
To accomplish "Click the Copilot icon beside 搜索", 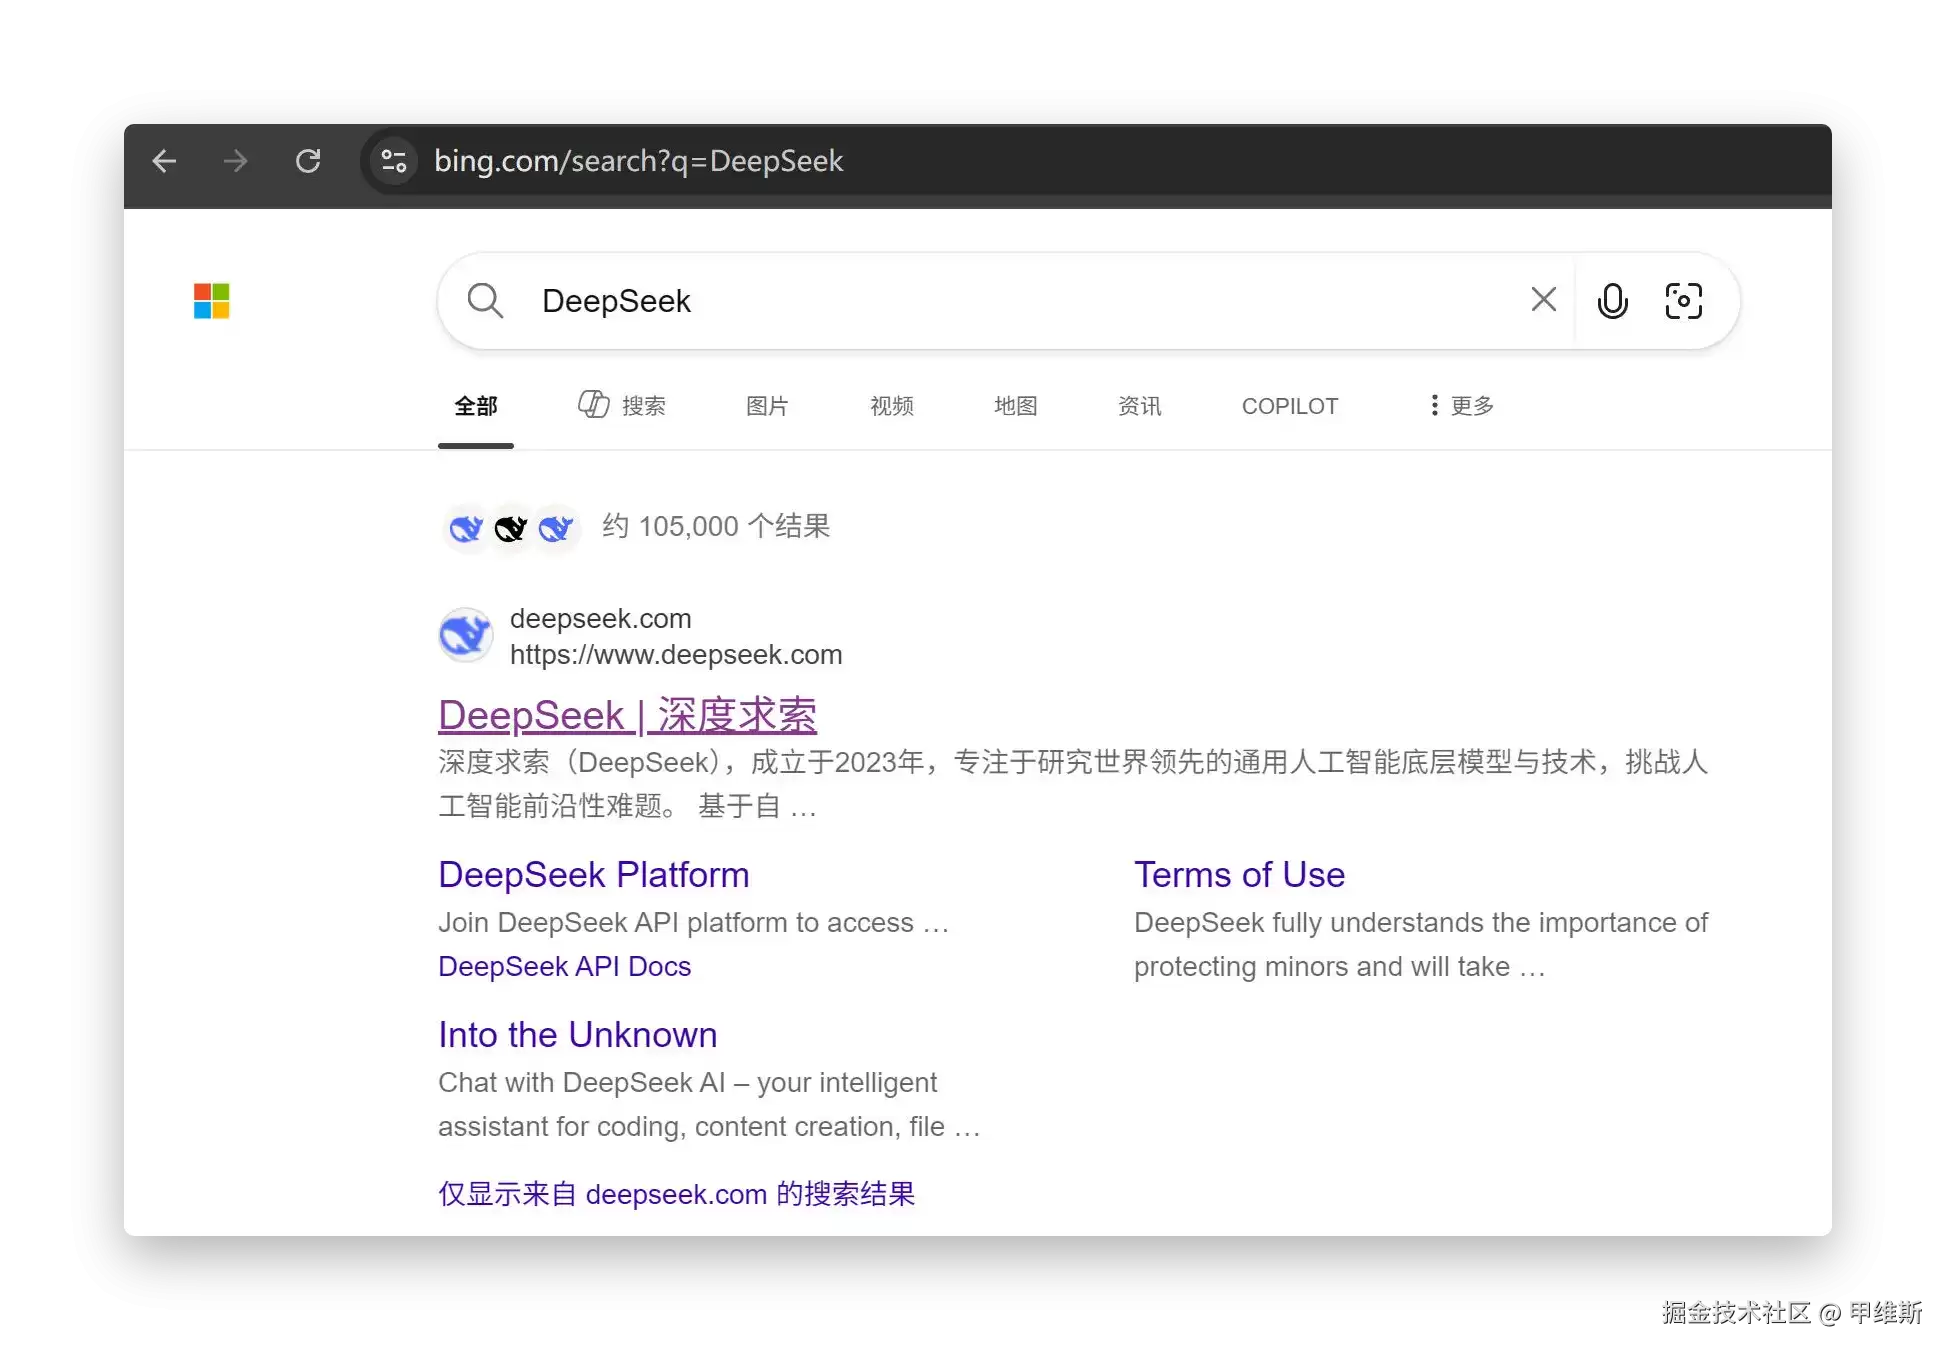I will tap(593, 404).
